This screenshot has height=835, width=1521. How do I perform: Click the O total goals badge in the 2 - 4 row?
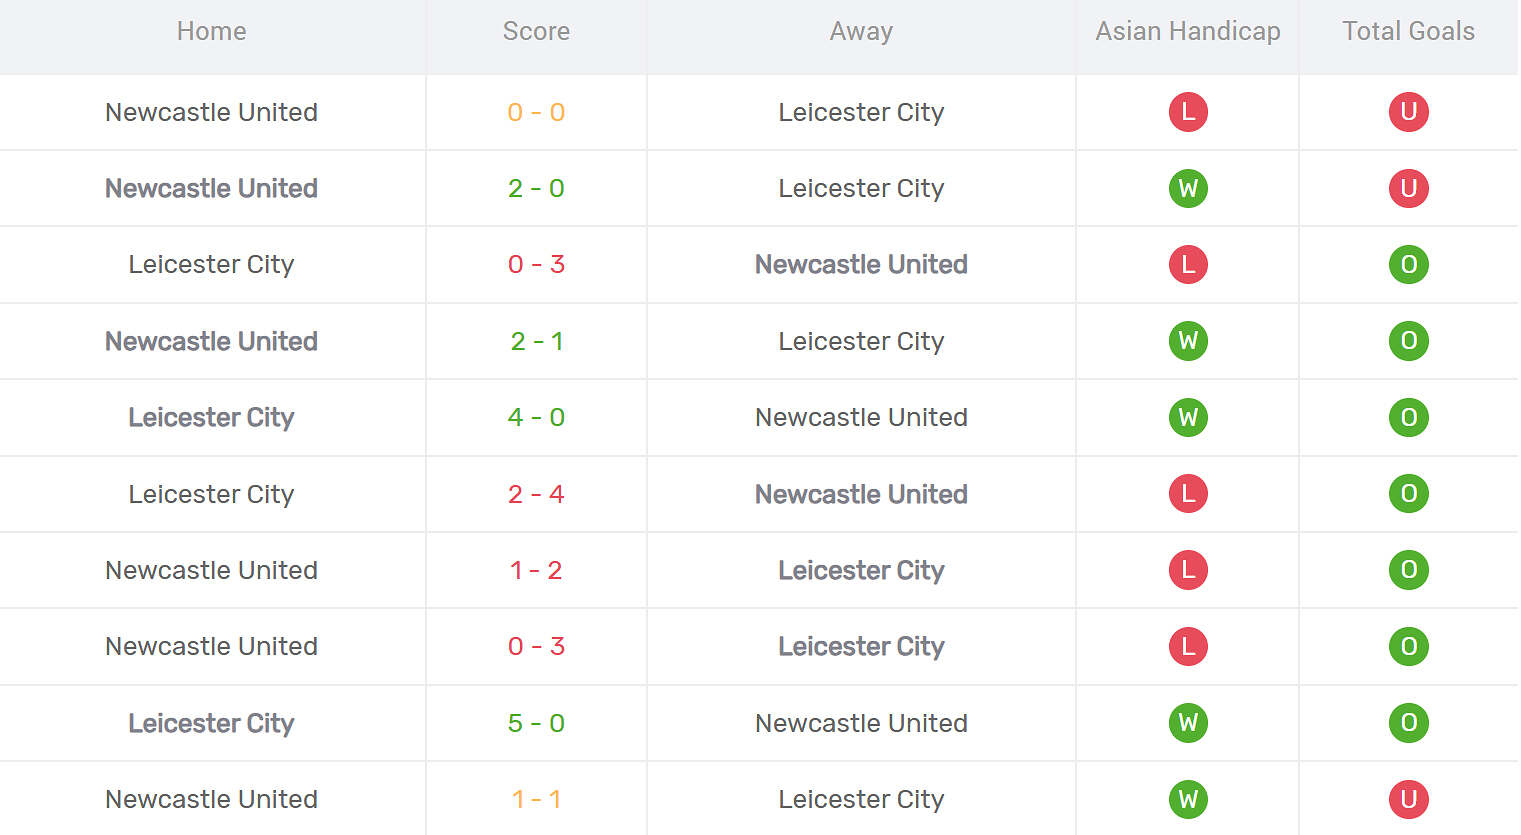[1408, 494]
